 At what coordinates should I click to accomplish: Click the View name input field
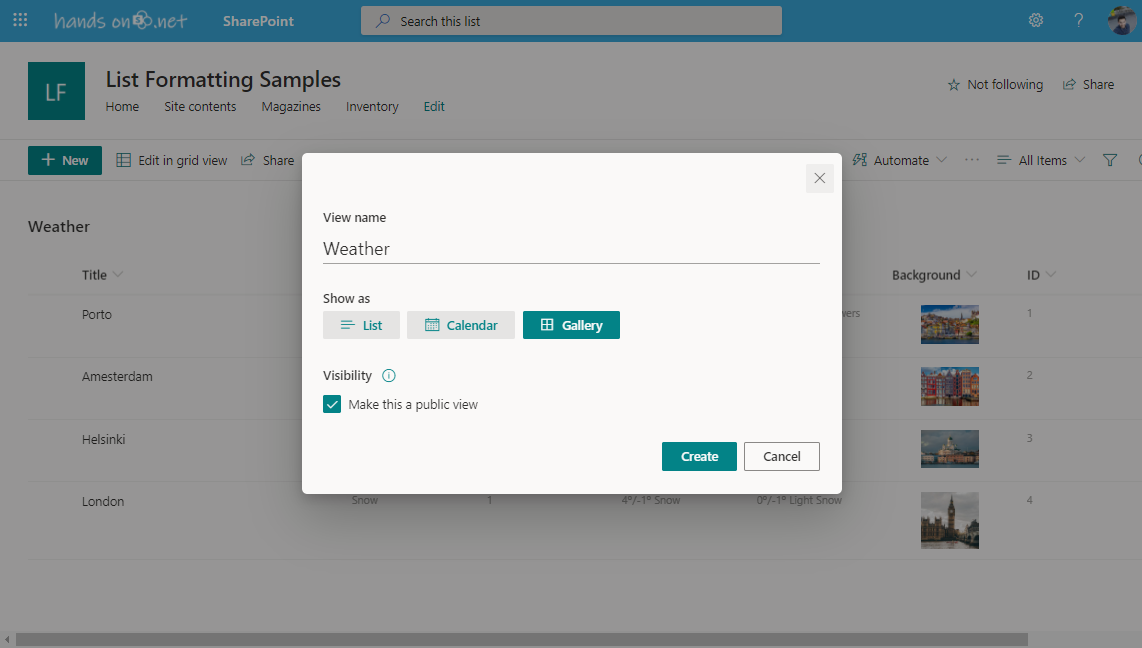click(x=571, y=248)
